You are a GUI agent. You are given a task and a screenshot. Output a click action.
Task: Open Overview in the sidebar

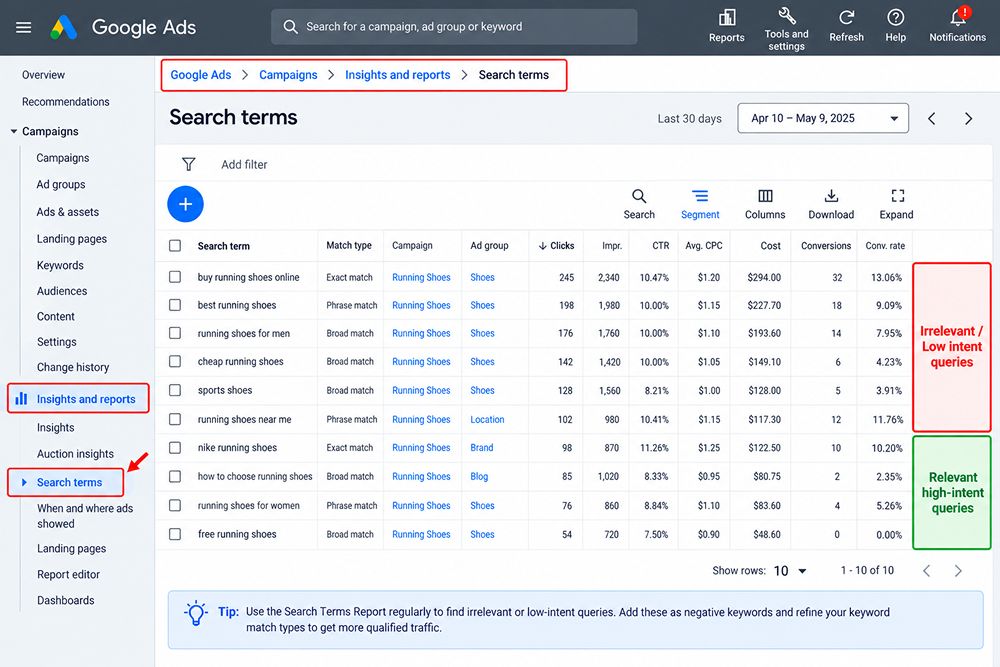43,75
